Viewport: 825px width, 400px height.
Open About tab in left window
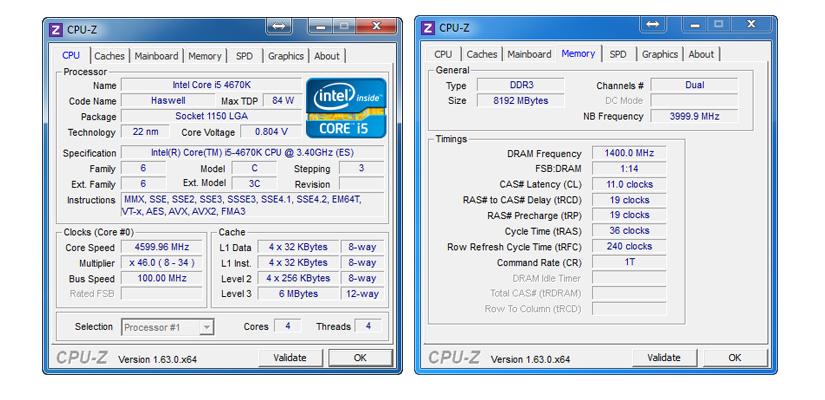[x=327, y=56]
